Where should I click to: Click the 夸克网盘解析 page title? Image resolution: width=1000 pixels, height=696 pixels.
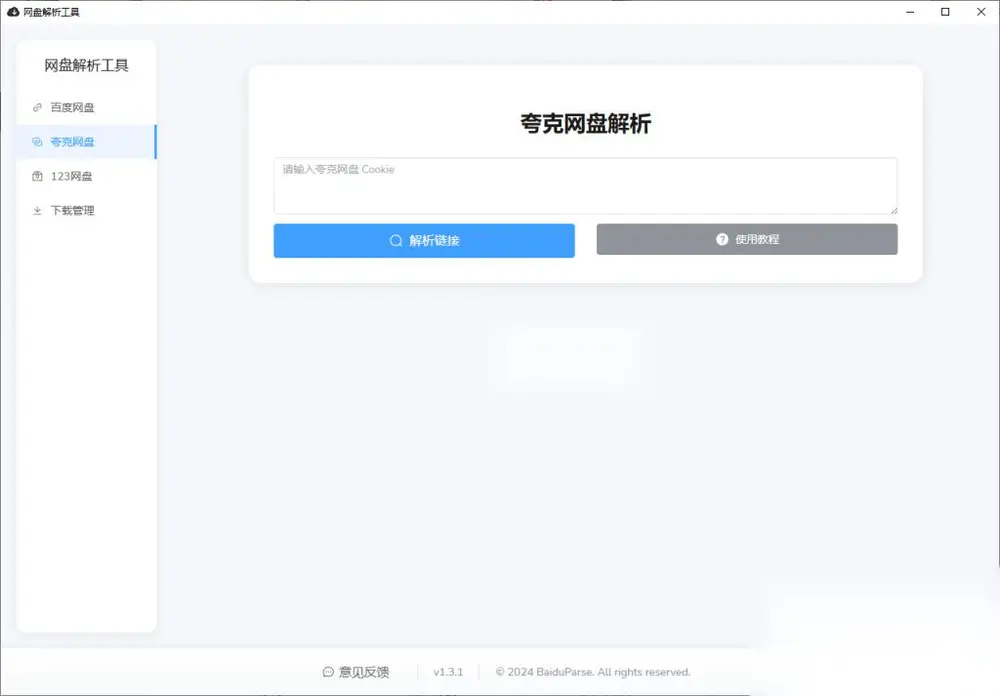tap(585, 123)
